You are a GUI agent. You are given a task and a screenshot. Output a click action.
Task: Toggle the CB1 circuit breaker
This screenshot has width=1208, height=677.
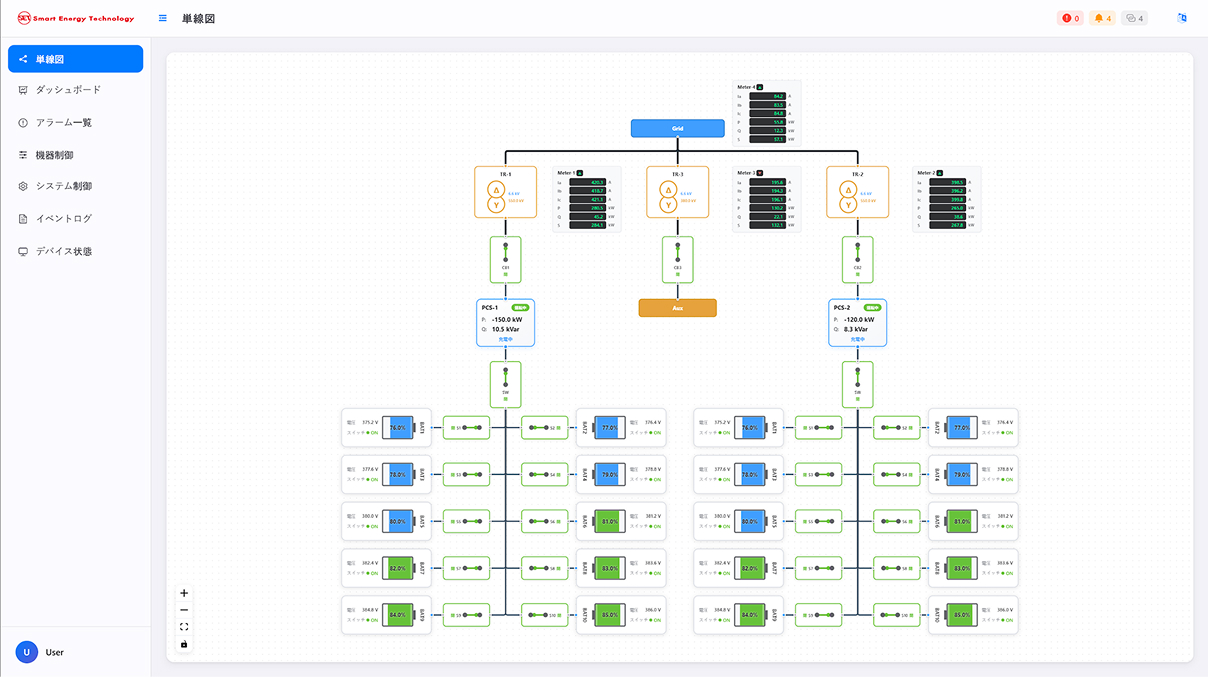point(506,258)
